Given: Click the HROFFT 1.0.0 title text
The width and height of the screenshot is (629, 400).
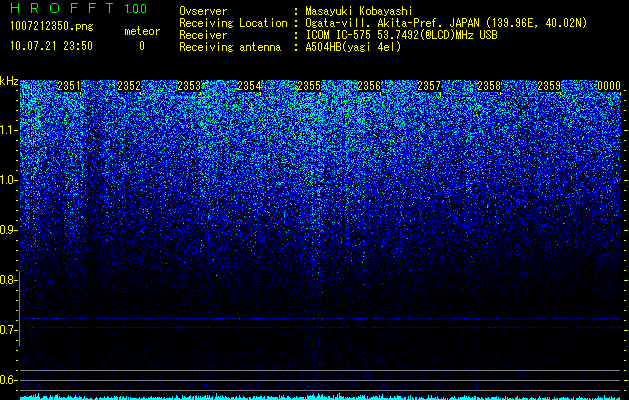Looking at the screenshot, I should pos(78,8).
